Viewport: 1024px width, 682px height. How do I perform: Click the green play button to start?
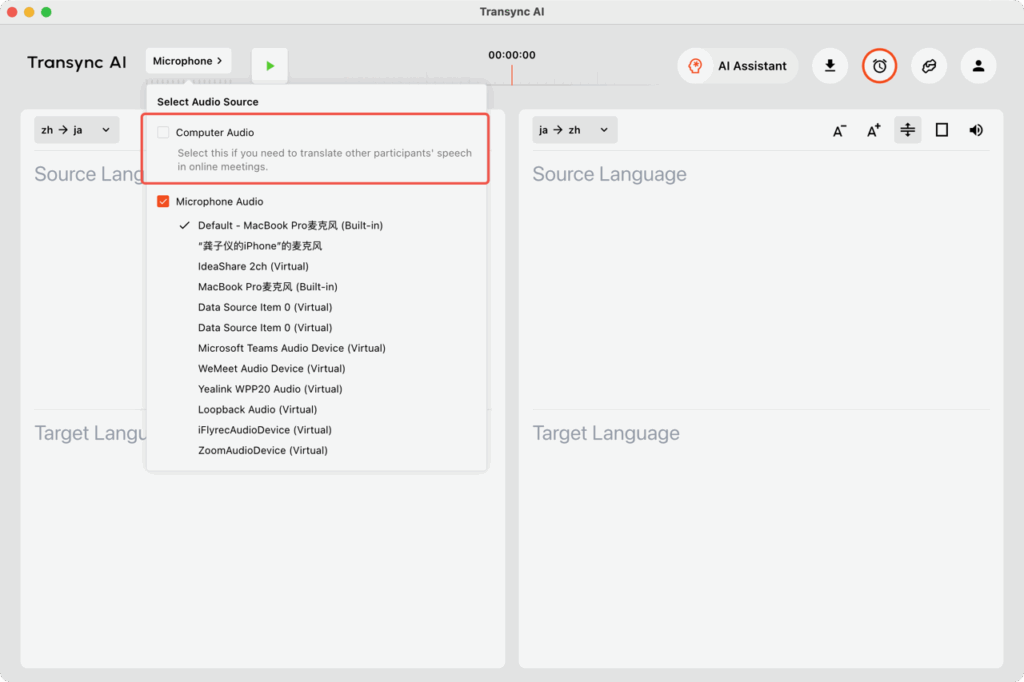click(x=270, y=66)
